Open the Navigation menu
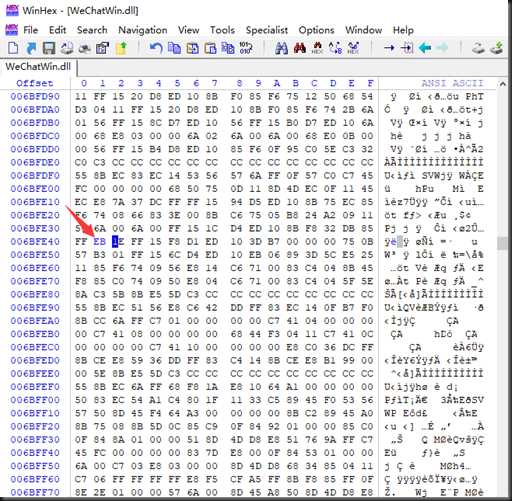The width and height of the screenshot is (512, 501). coord(143,30)
